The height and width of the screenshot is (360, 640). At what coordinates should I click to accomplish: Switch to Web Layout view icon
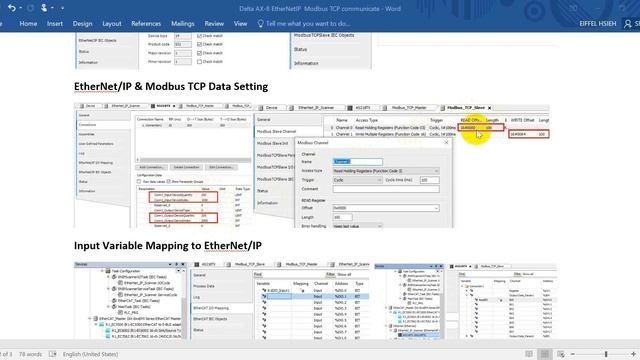pos(561,354)
